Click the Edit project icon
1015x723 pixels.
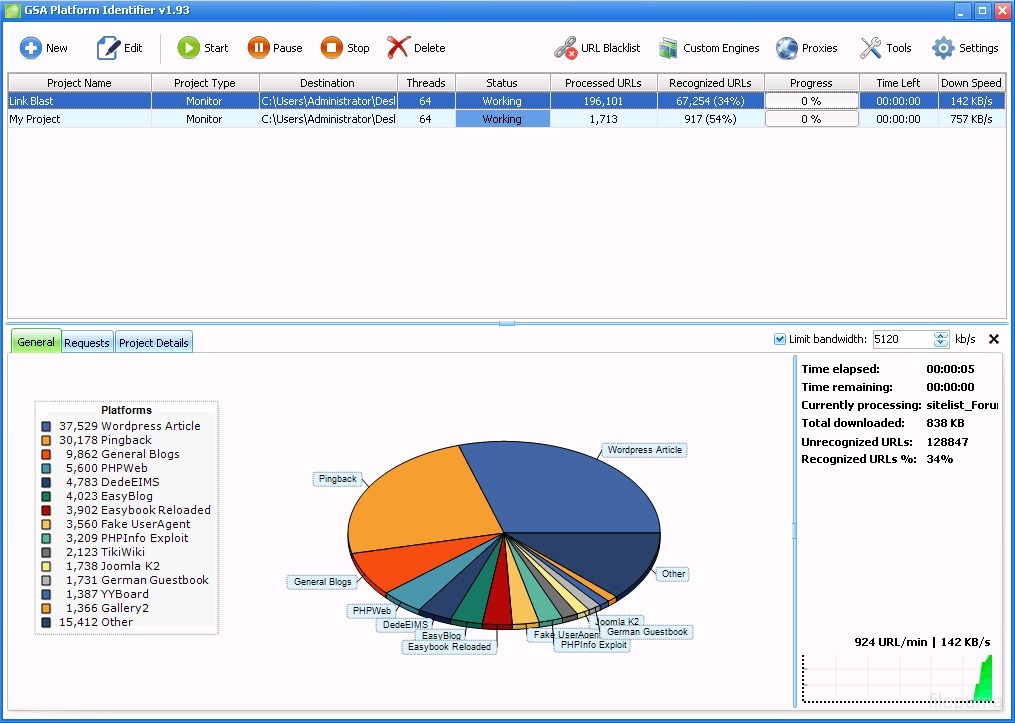(x=108, y=48)
